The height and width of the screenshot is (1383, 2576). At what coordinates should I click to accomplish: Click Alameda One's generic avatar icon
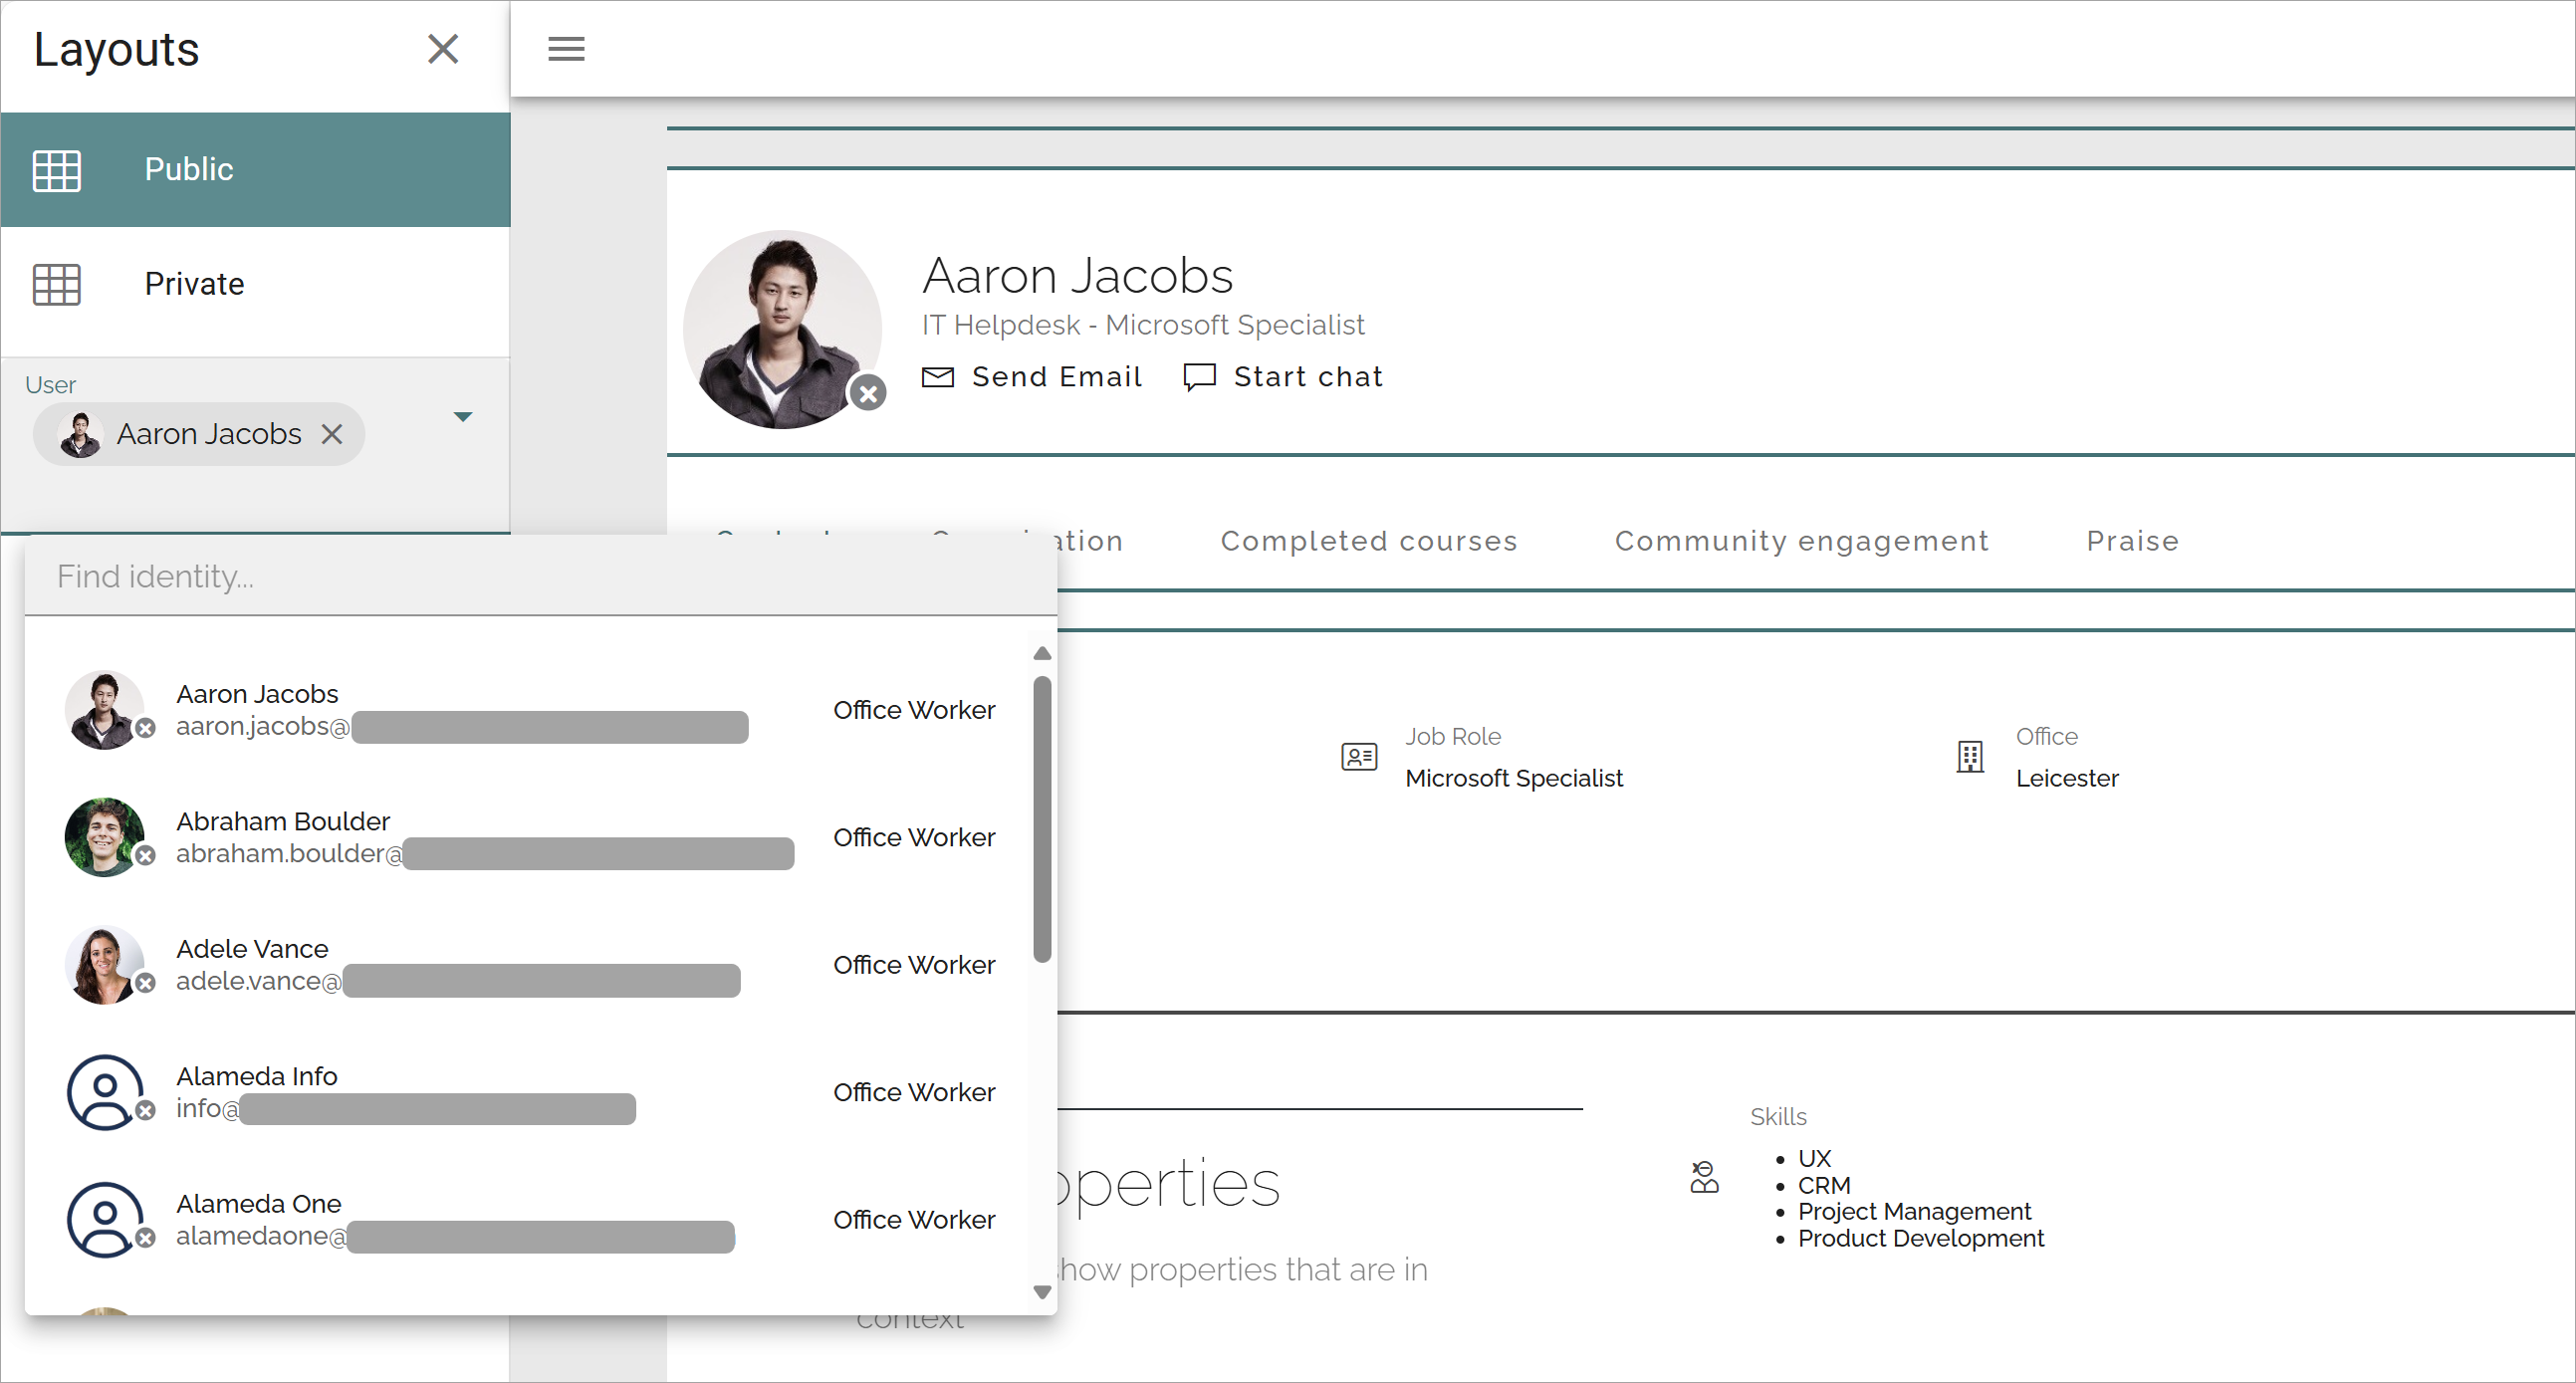coord(104,1220)
